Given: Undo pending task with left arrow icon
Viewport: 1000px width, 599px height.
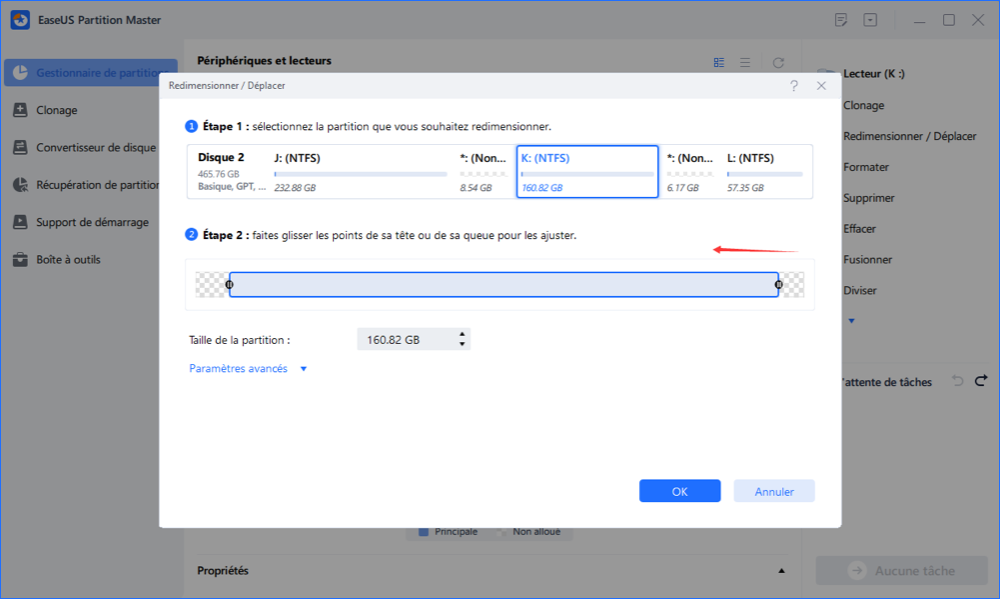Looking at the screenshot, I should tap(957, 380).
